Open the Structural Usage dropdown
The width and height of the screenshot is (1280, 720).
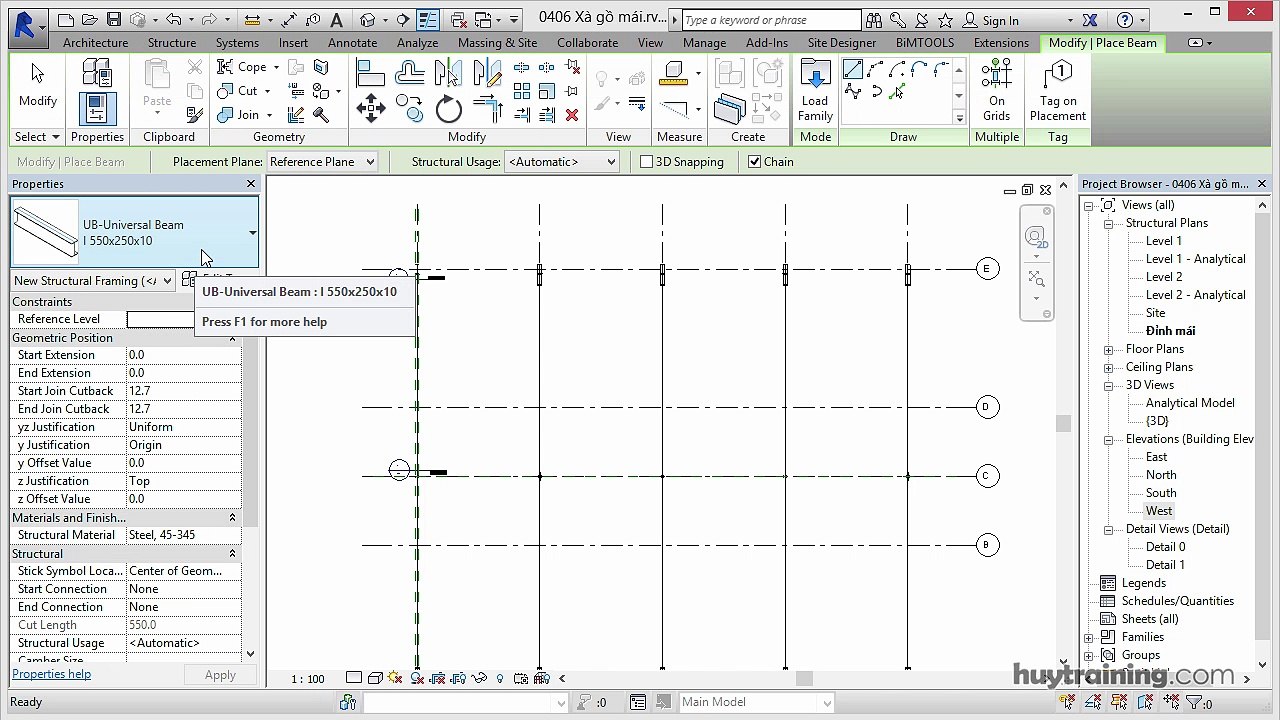pos(562,161)
